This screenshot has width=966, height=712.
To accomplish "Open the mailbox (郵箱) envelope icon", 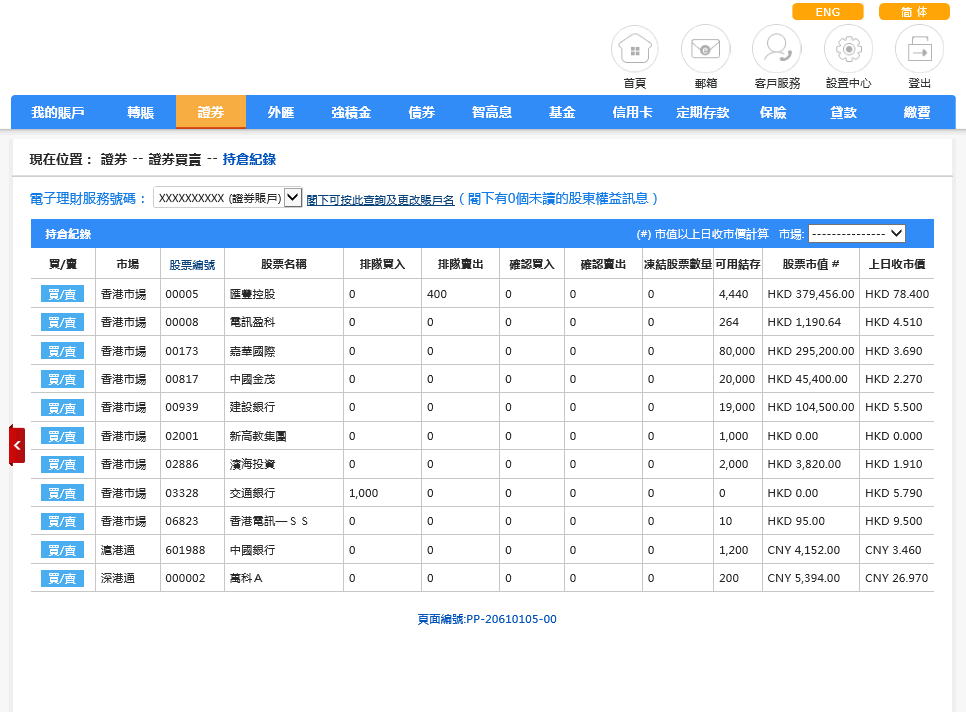I will point(706,49).
